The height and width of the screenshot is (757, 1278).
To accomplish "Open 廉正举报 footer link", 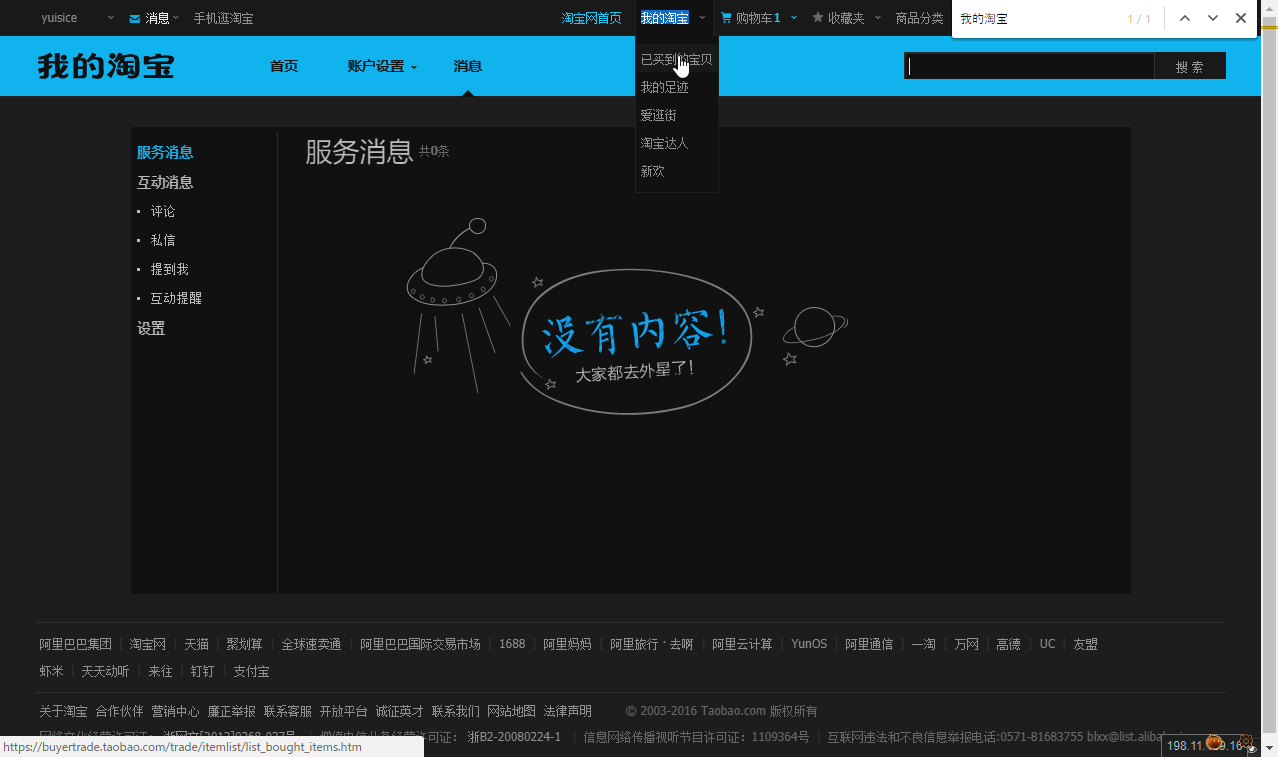I will [231, 711].
